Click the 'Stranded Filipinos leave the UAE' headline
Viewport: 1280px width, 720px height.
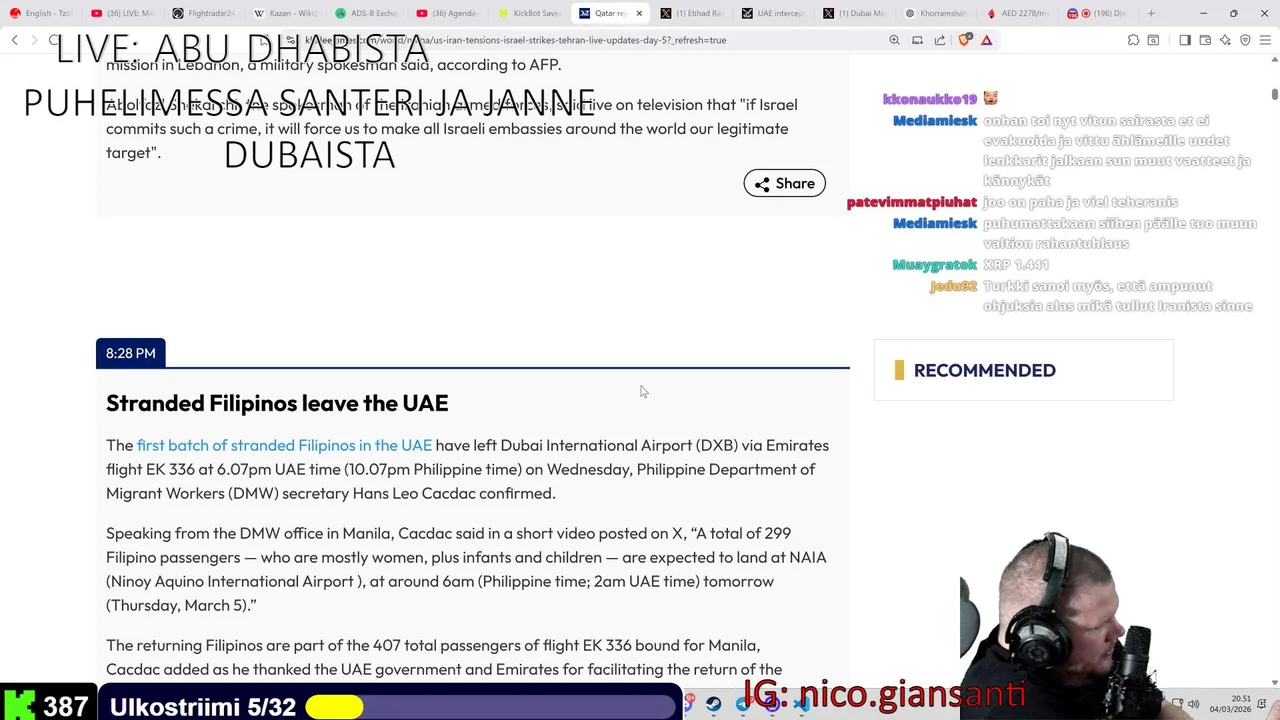pyautogui.click(x=277, y=403)
